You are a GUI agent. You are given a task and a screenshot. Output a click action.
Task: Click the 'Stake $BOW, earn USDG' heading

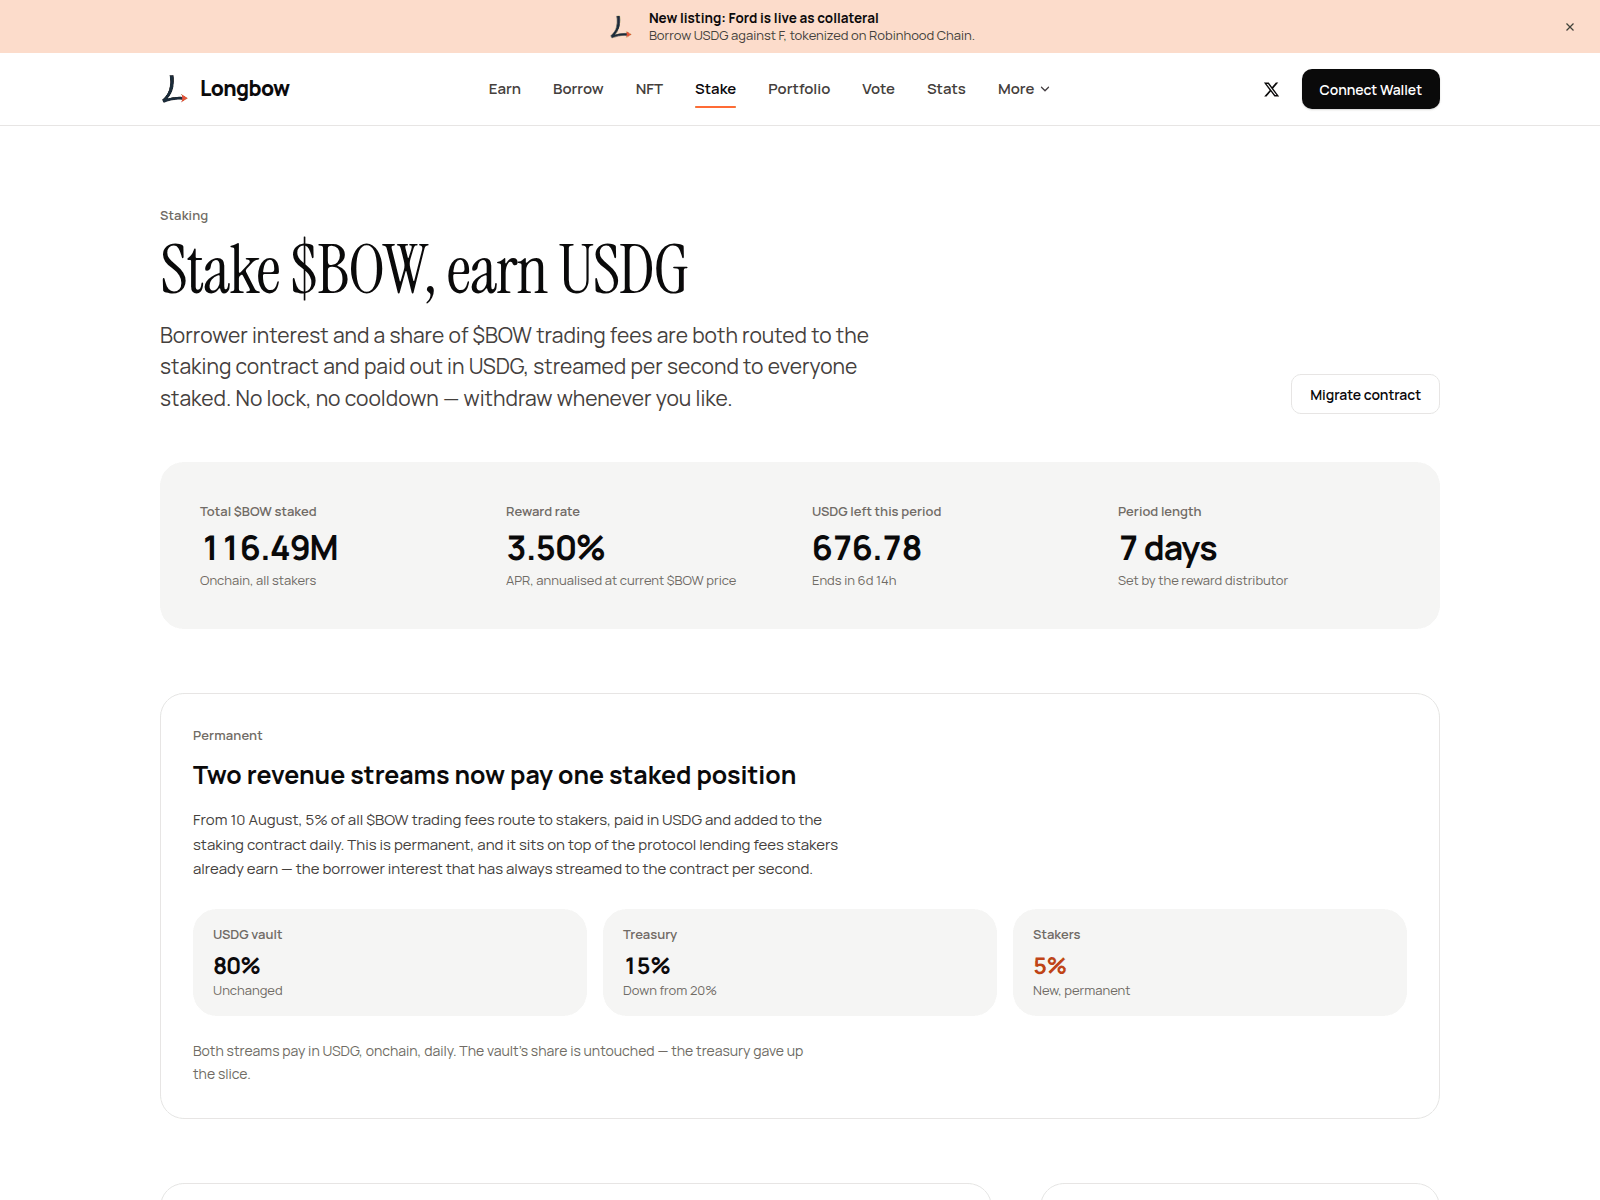point(424,270)
